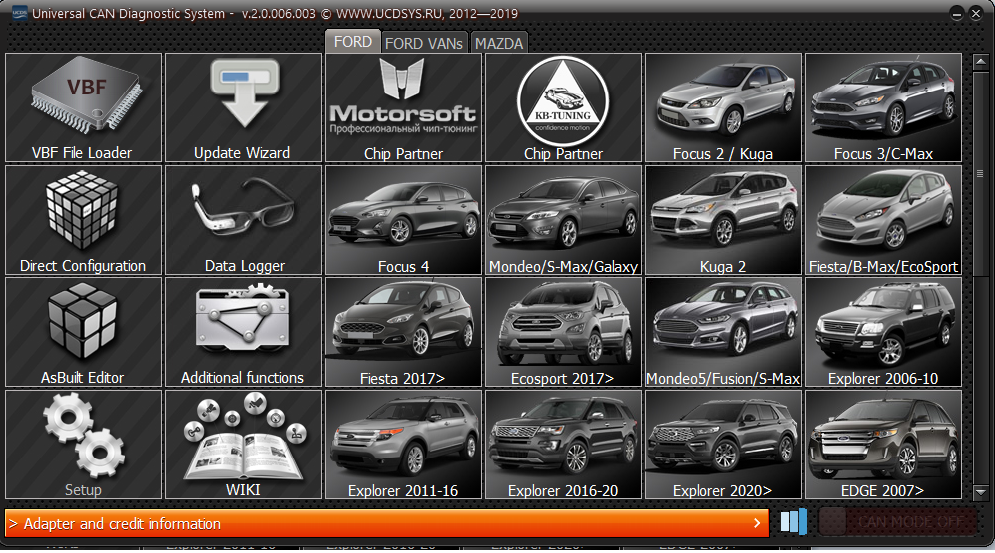
Task: Click the vertical scrollbar thumb
Action: tap(980, 173)
